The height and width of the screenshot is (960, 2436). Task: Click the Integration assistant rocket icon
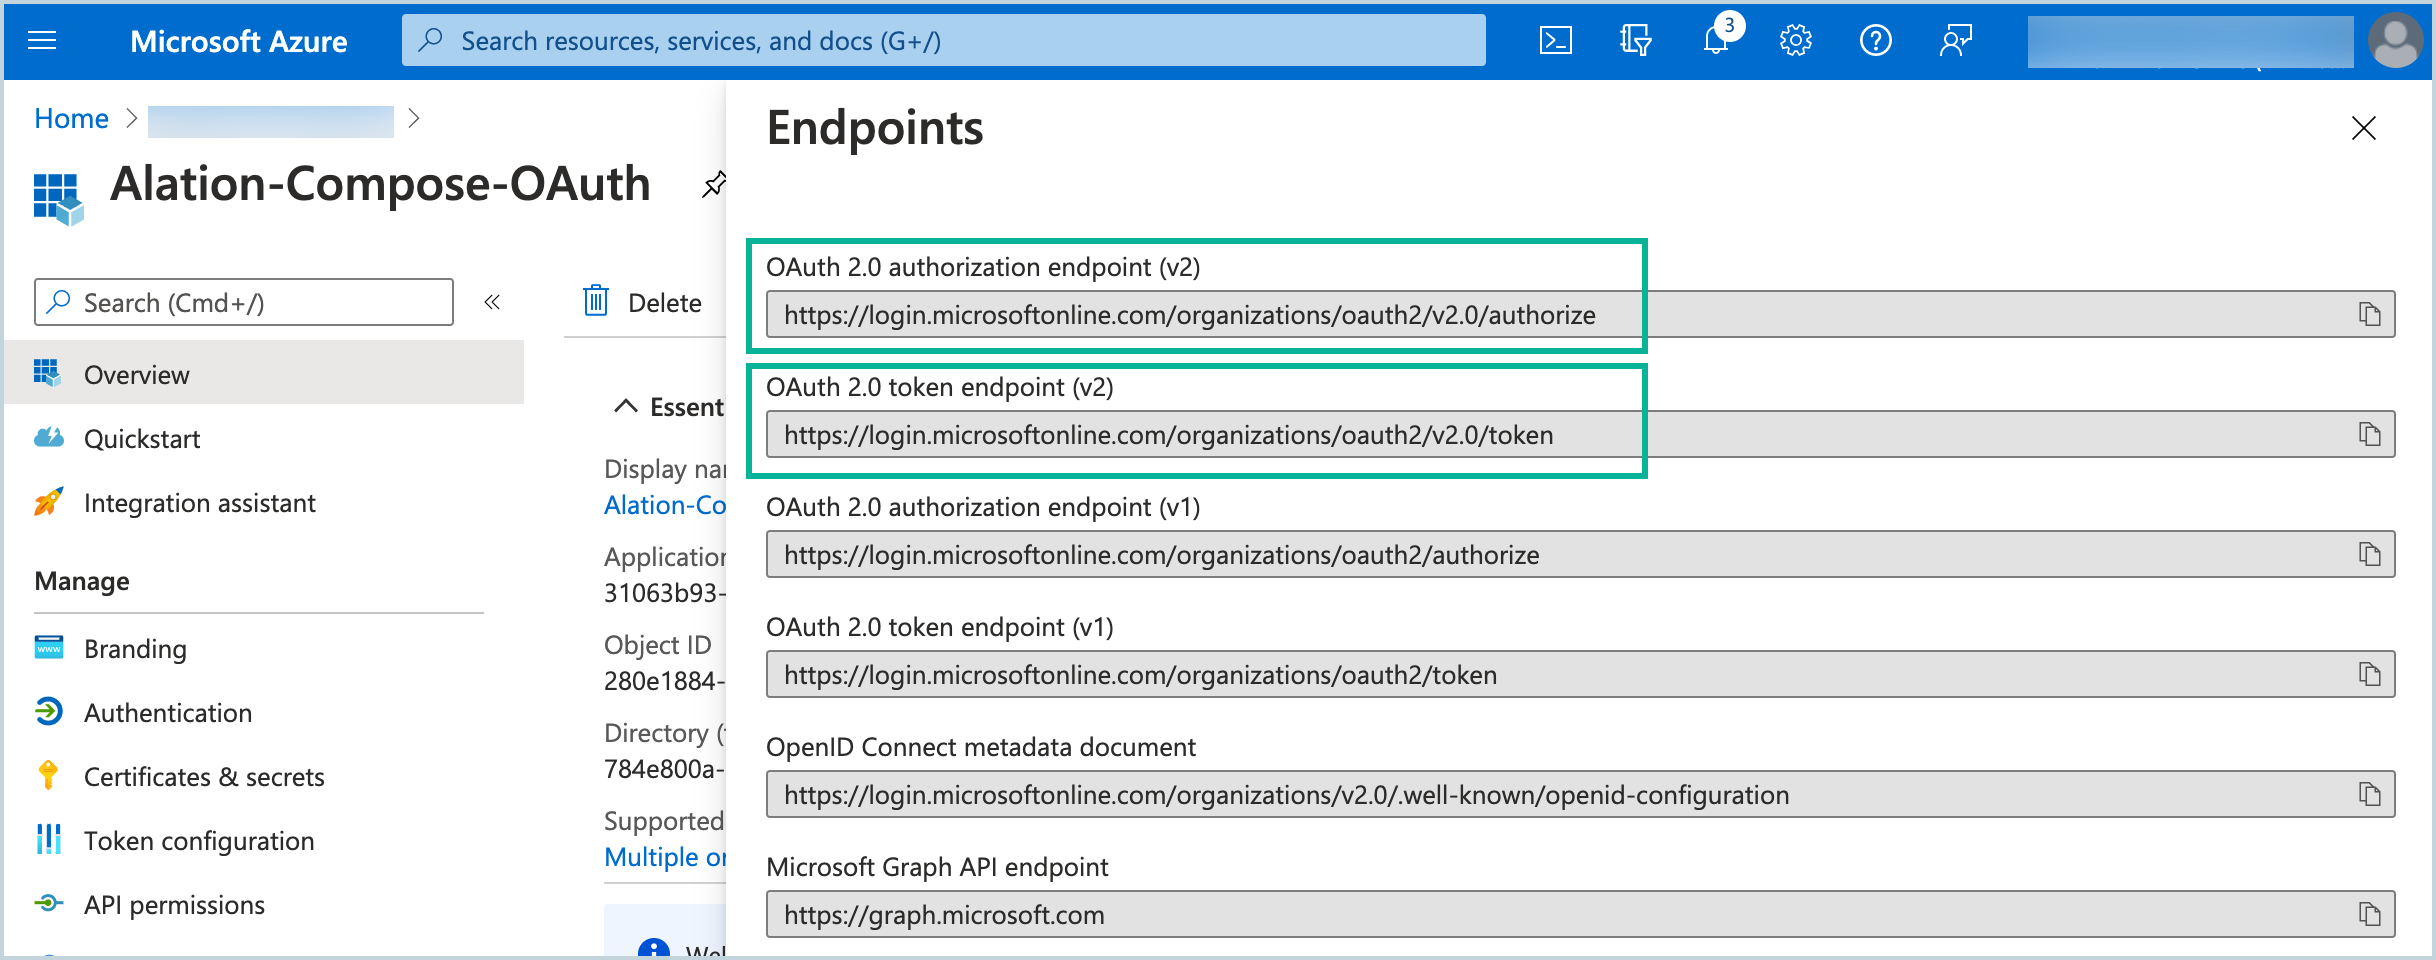tap(48, 501)
